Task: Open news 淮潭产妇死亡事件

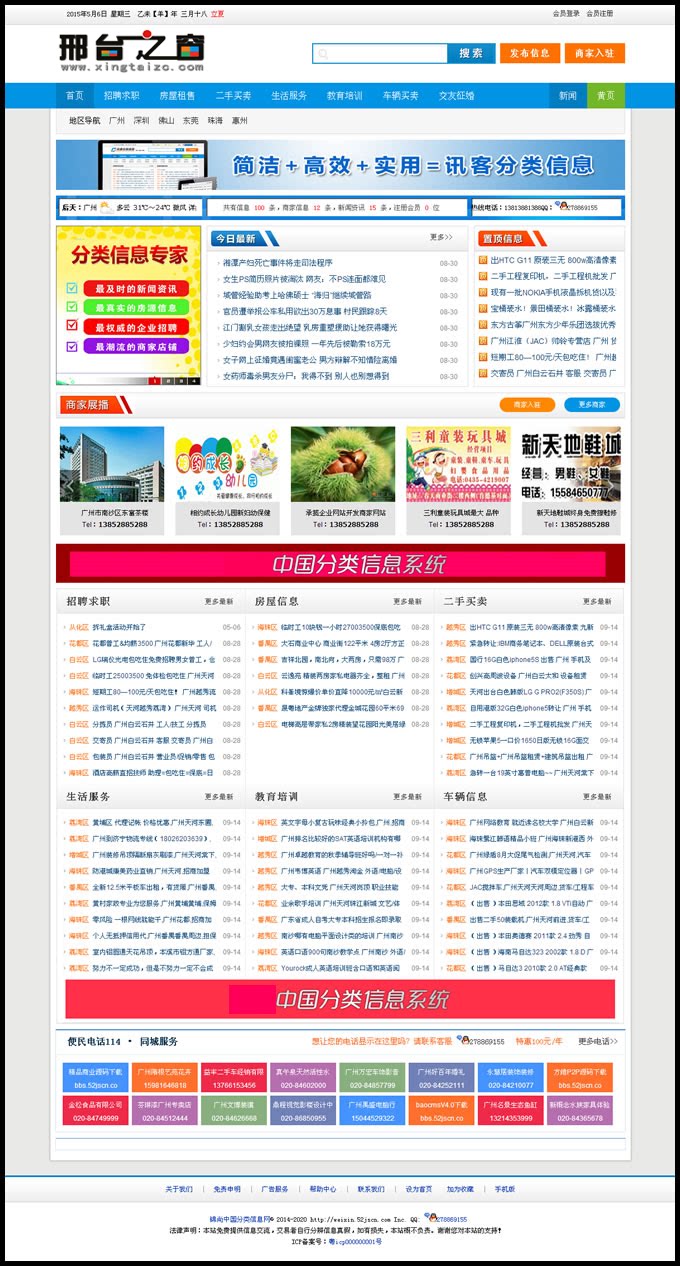Action: (278, 263)
